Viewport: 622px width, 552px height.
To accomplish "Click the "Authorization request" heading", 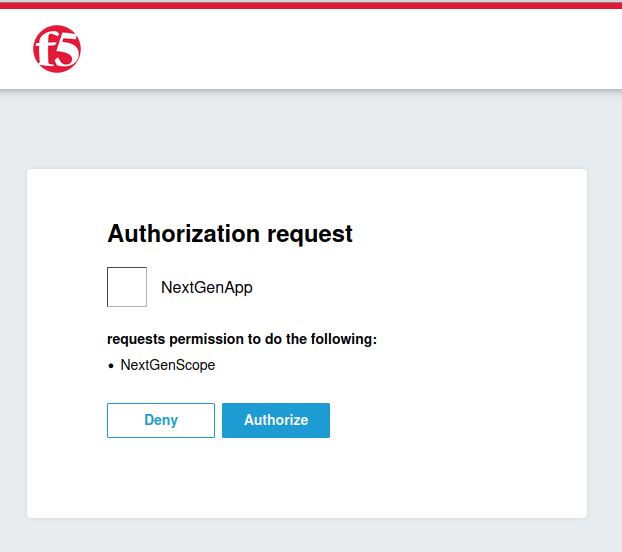I will [230, 234].
